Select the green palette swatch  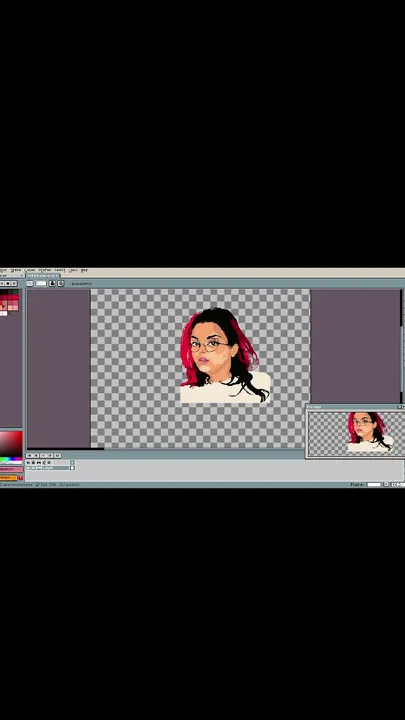(16, 292)
